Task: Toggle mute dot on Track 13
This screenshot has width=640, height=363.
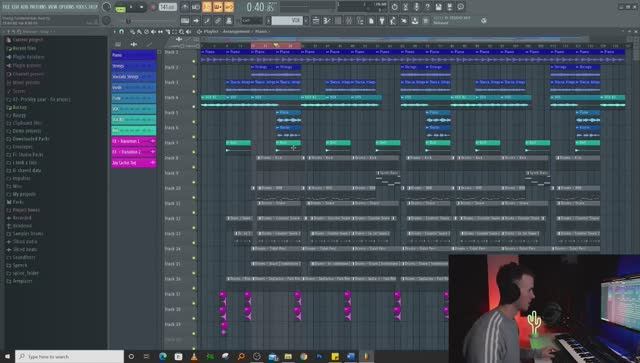Action: coord(194,243)
